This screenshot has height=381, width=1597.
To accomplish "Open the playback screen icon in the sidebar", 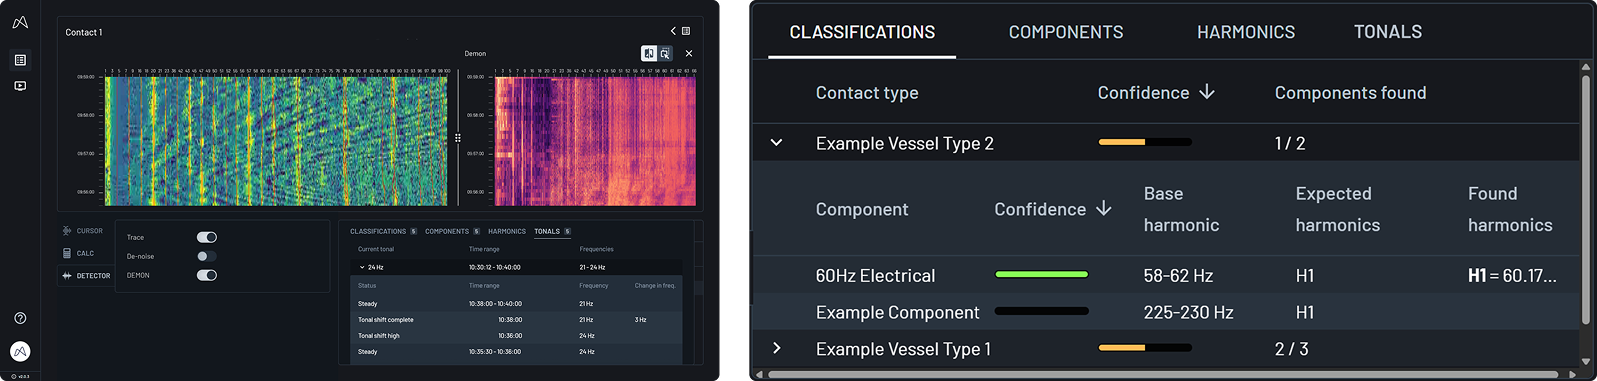I will (20, 86).
